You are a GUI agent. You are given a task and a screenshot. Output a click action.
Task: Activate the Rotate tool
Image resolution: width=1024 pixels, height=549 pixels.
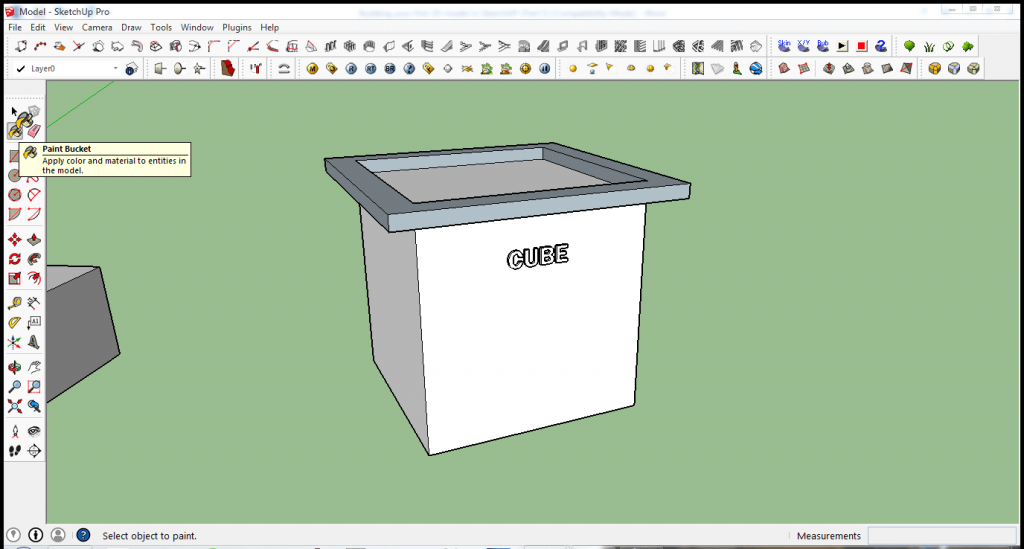[14, 259]
